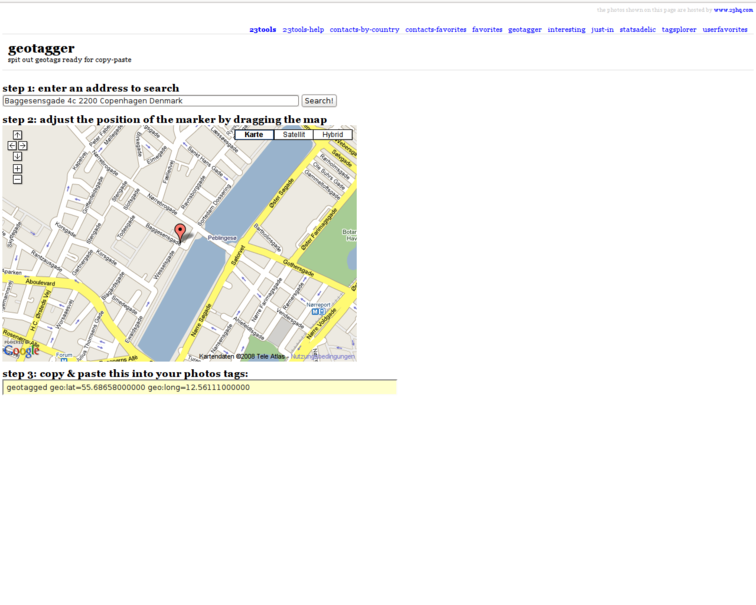Pan the map left with the arrow icon
This screenshot has width=756, height=605.
coord(13,146)
